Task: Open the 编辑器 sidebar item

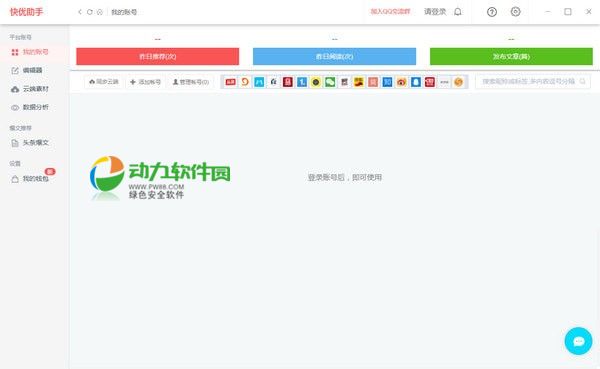Action: 34,70
